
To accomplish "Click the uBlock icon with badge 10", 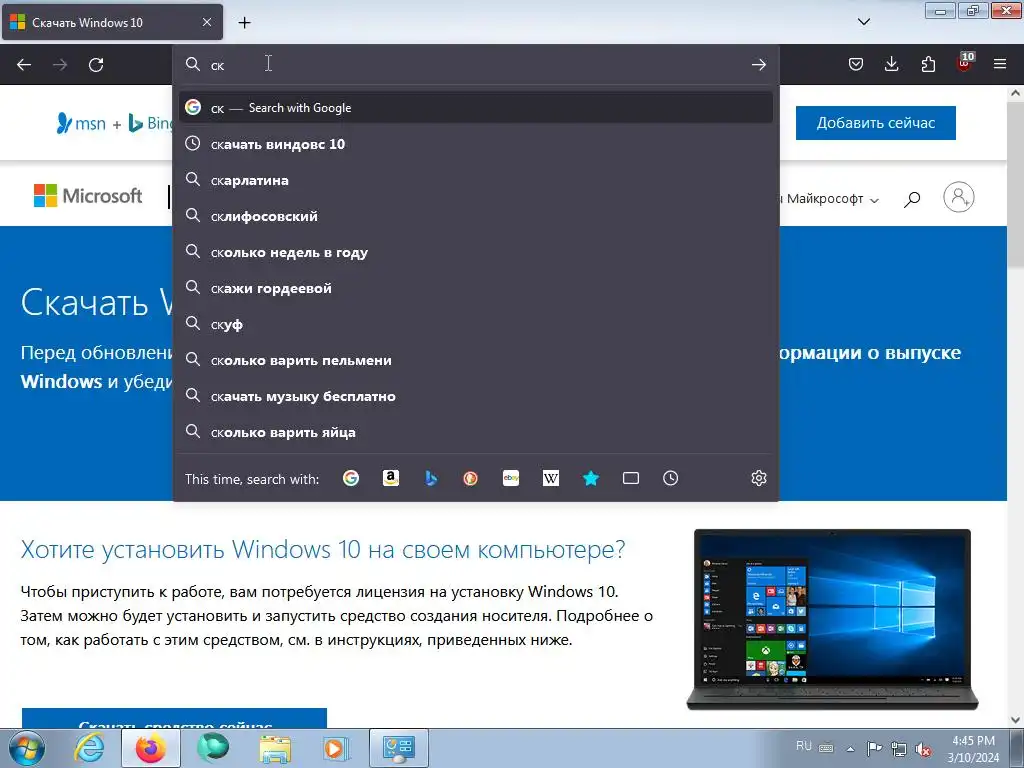I will (x=965, y=62).
